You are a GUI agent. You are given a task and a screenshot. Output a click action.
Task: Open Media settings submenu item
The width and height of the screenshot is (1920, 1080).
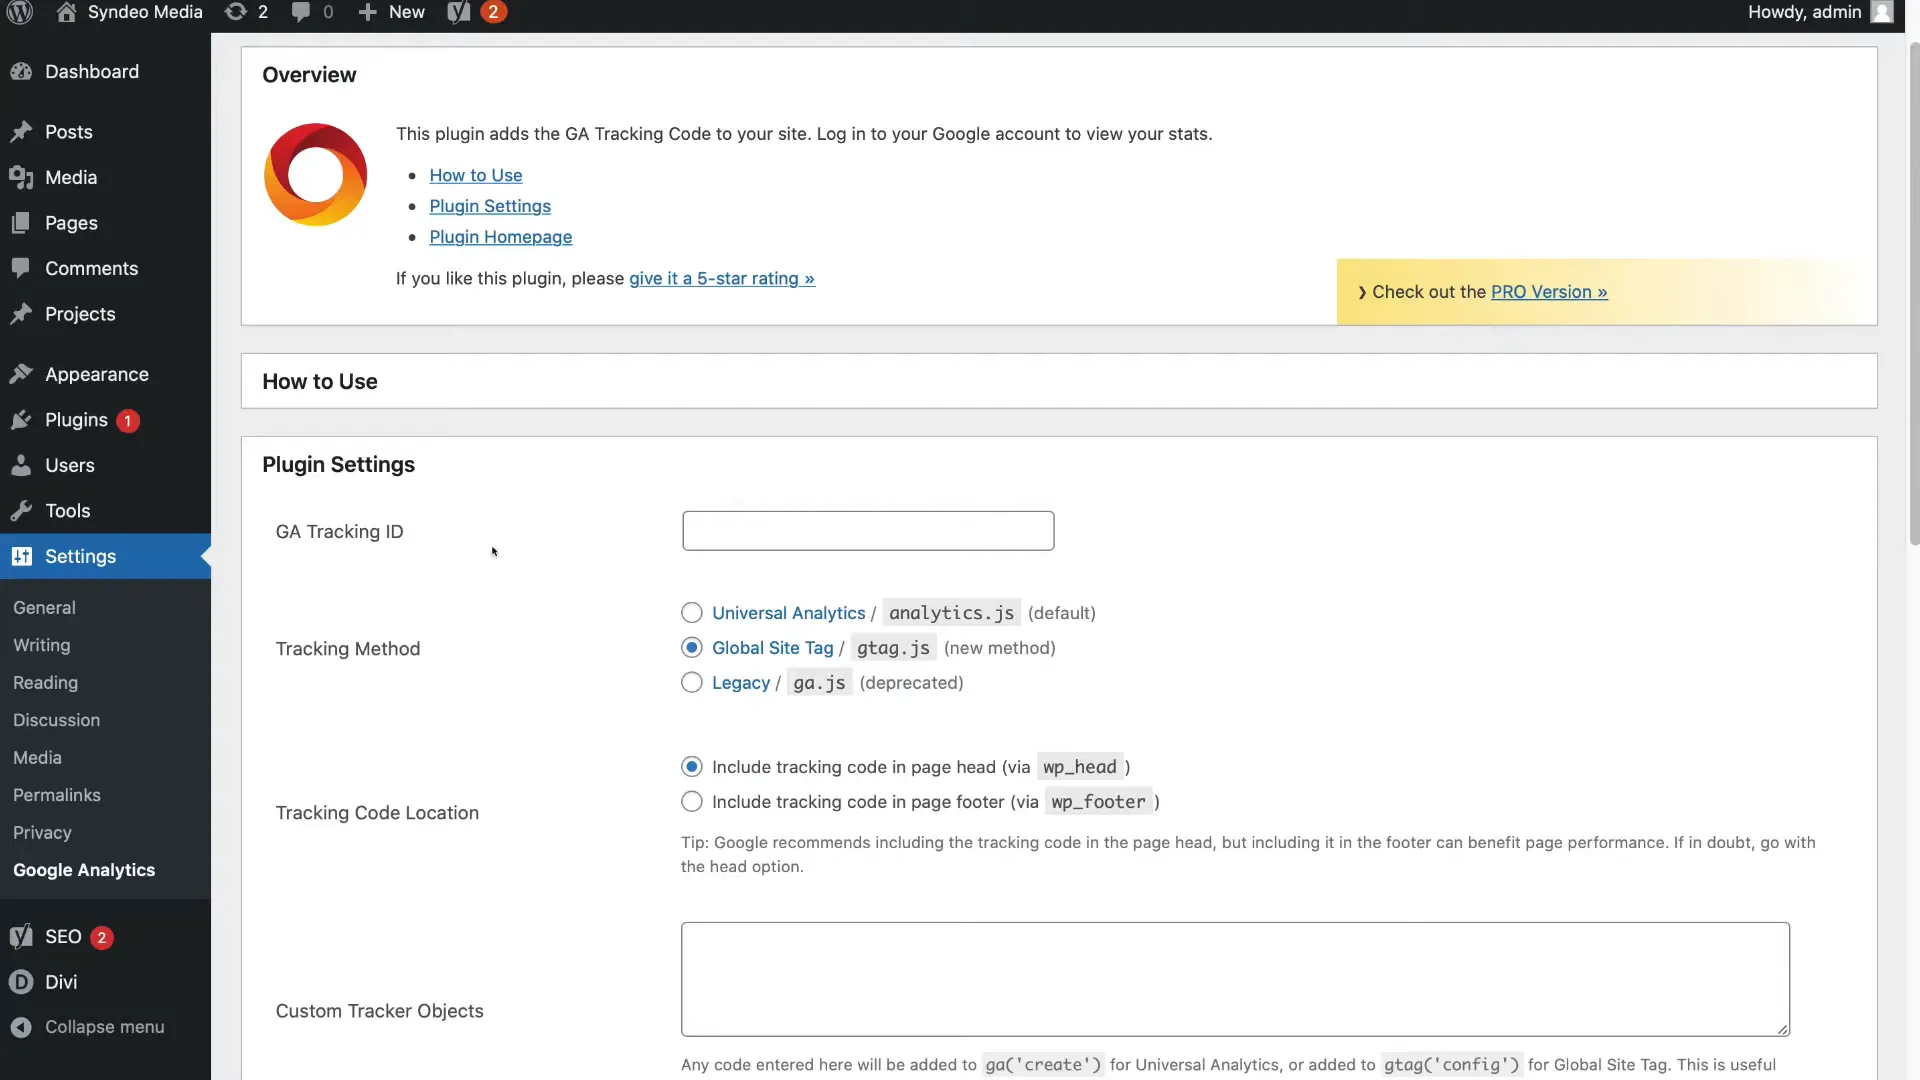click(x=37, y=758)
